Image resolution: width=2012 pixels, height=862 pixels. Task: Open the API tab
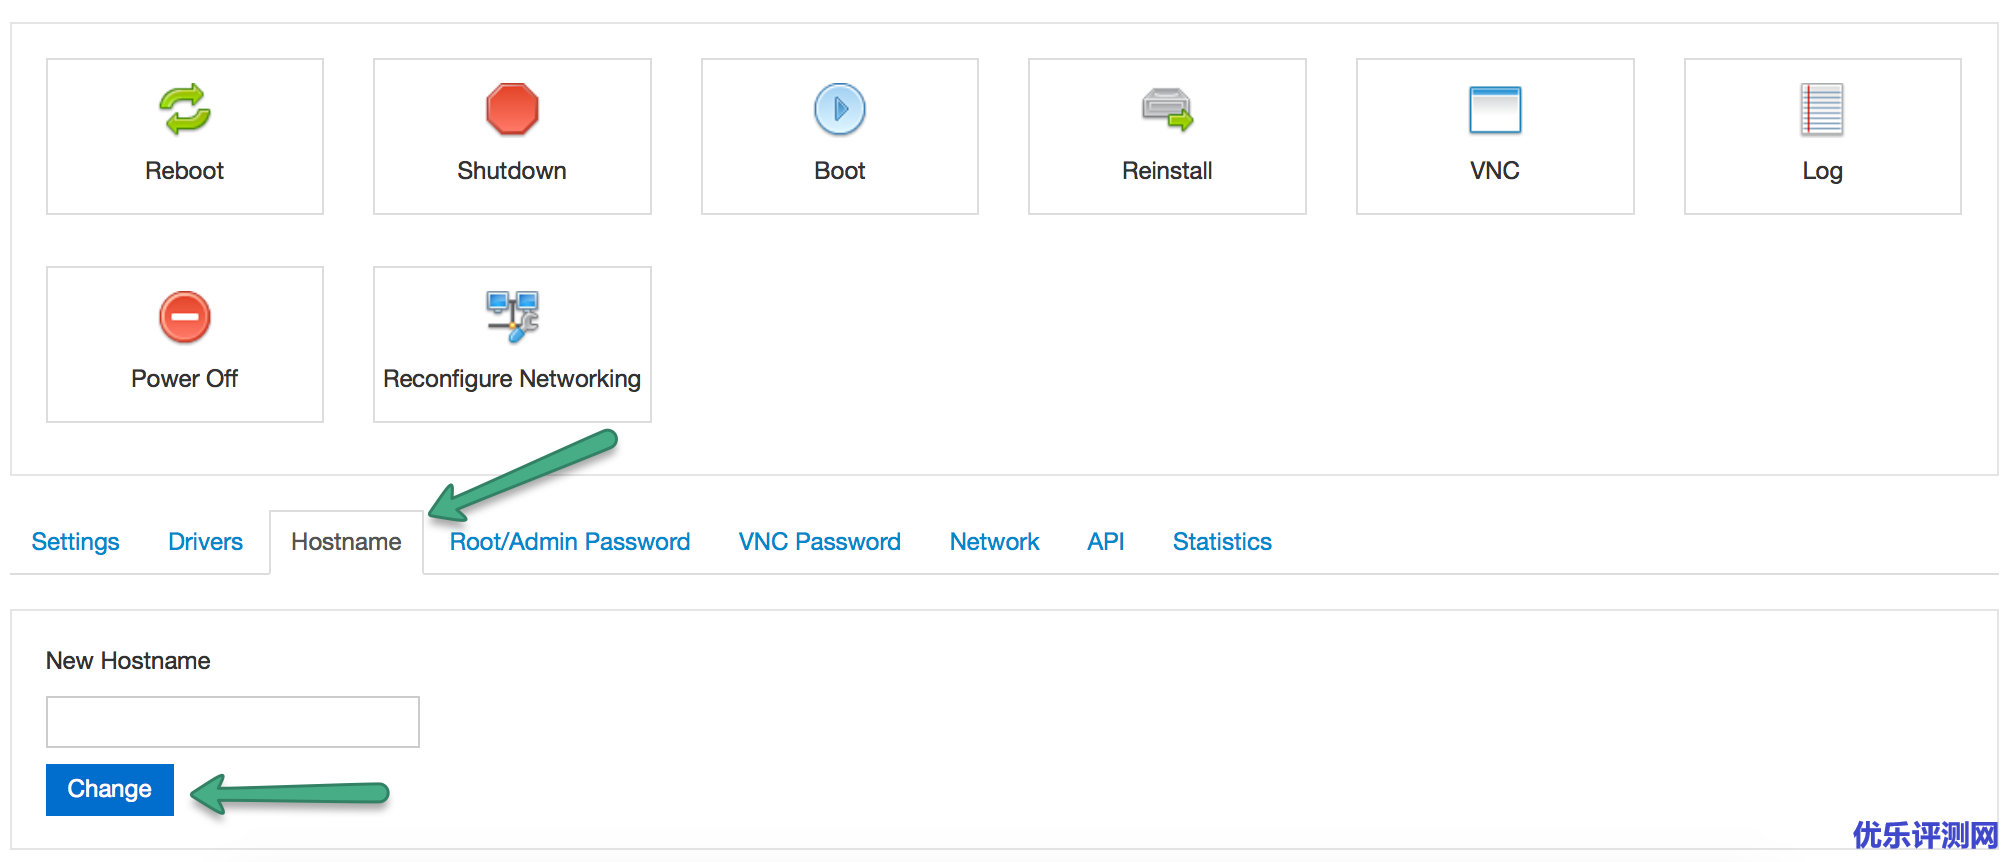tap(1106, 542)
